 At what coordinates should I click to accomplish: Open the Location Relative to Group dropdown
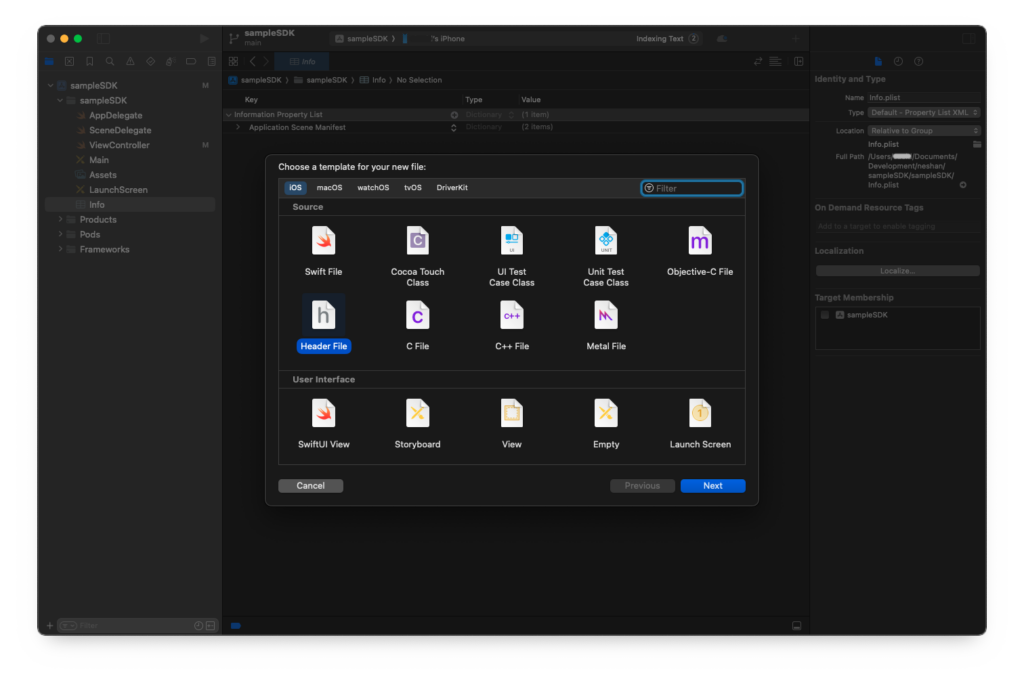(x=924, y=131)
